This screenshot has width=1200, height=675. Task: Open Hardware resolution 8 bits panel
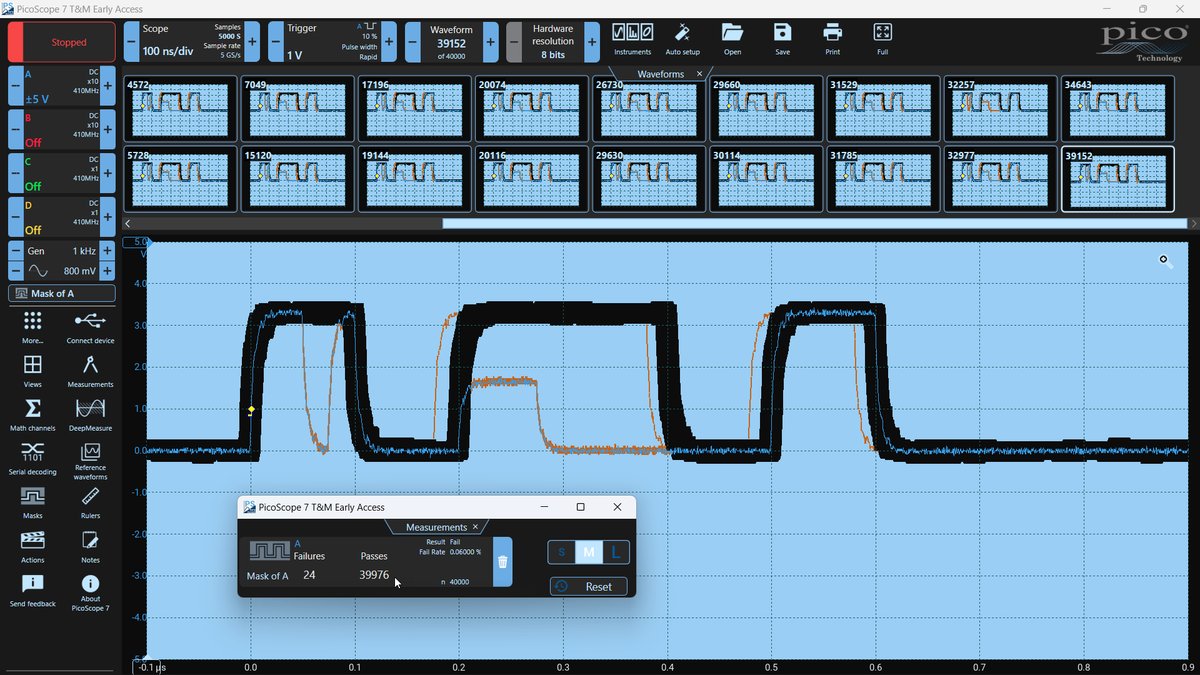553,42
